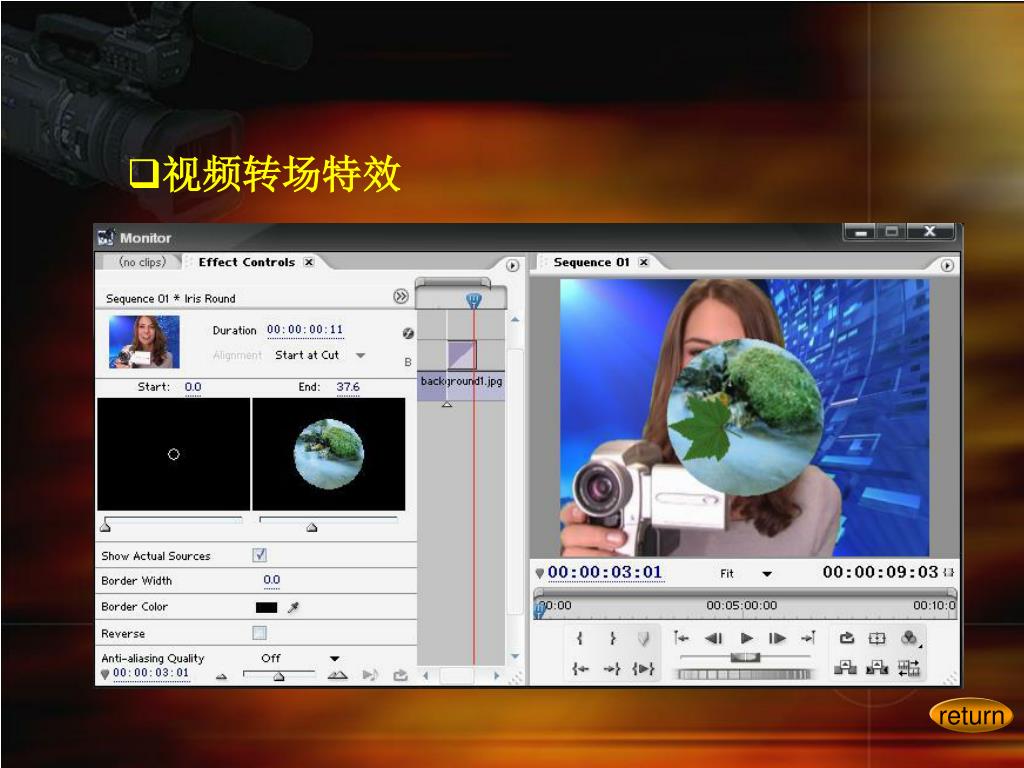Click the clip thumbnail in Effect Controls

[144, 342]
